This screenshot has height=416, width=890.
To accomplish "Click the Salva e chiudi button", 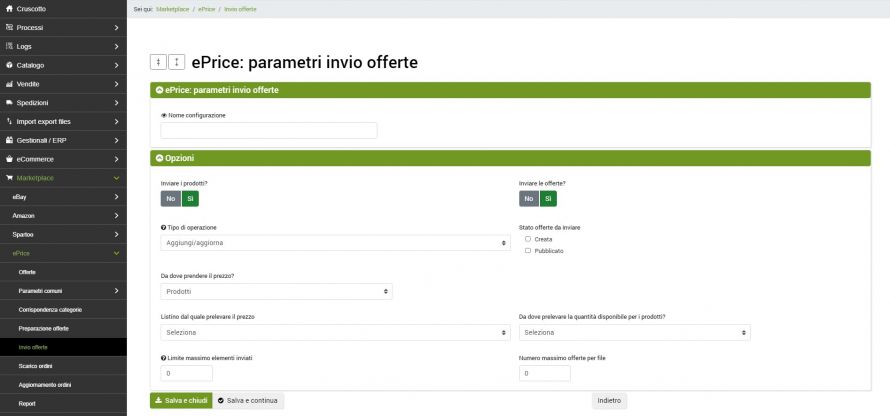I will (x=180, y=401).
